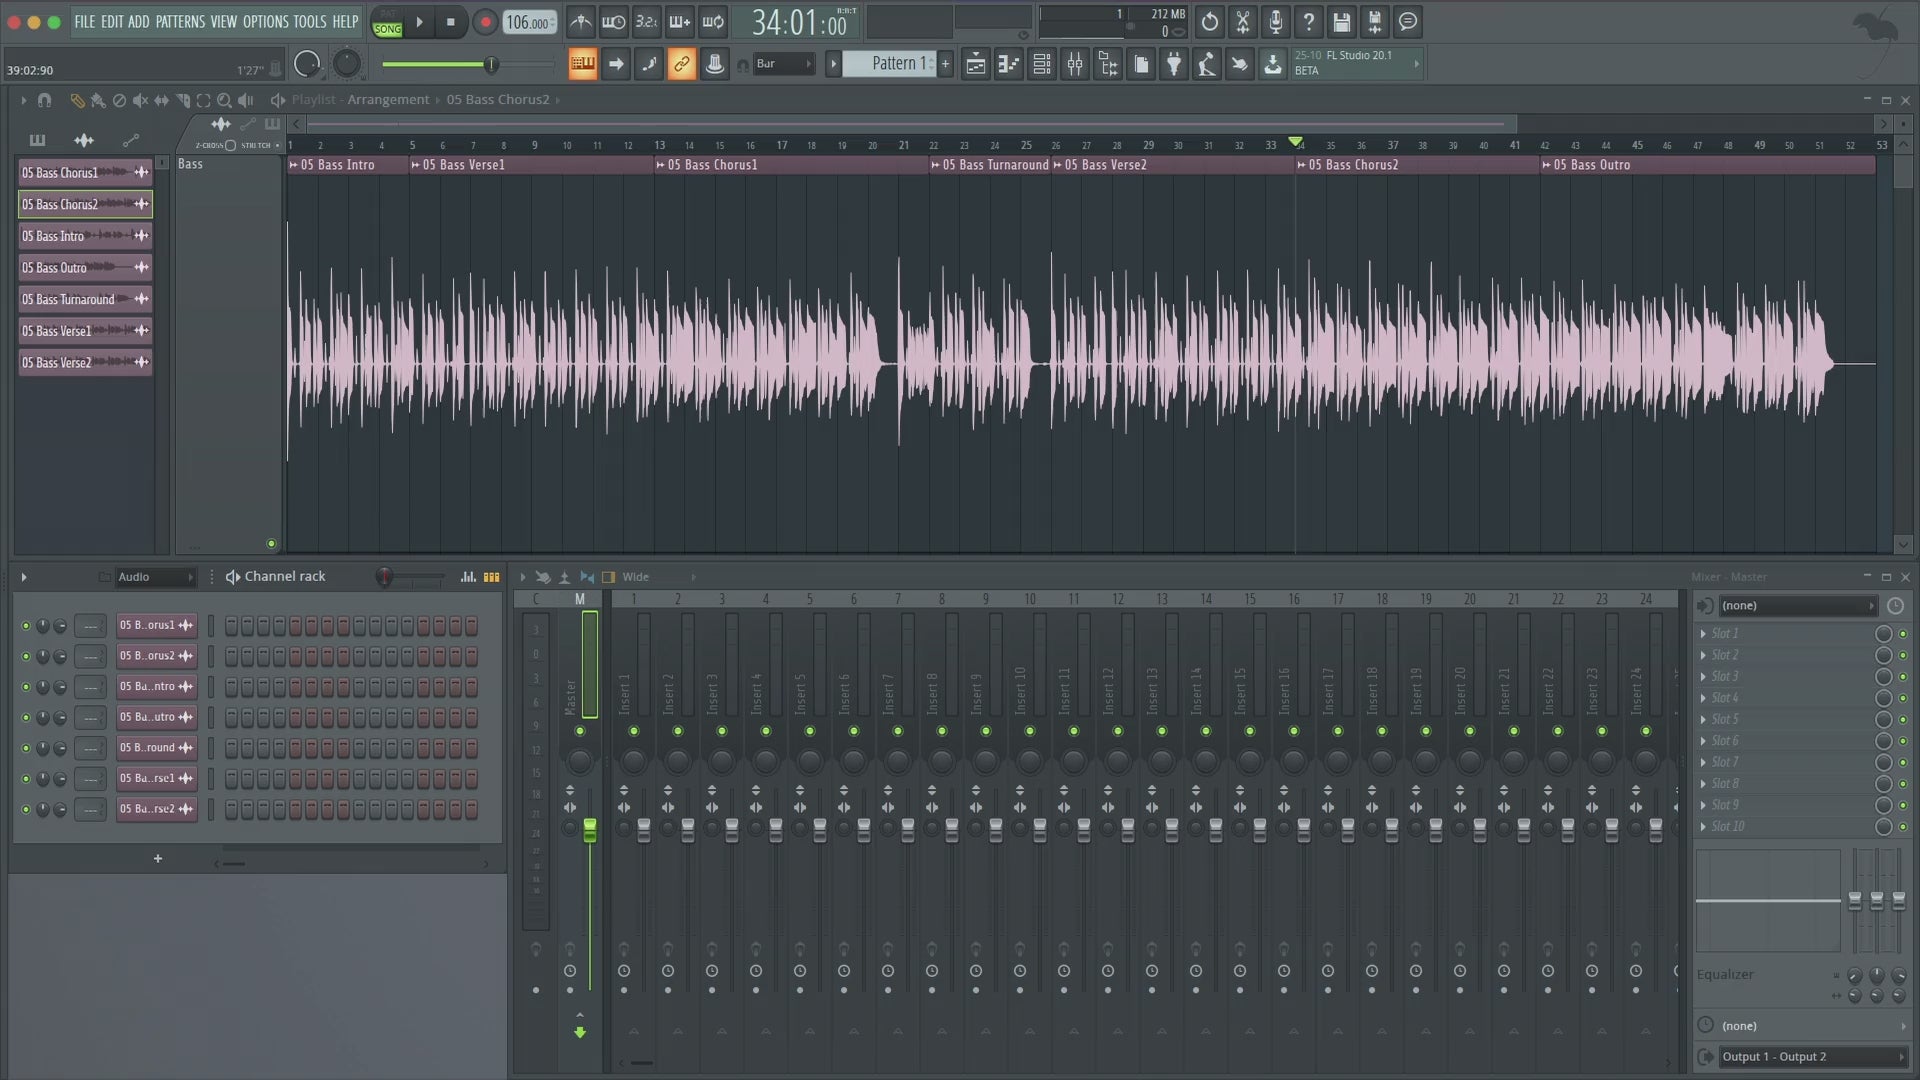This screenshot has height=1080, width=1920.
Task: Click the tempo field showing 106.000
Action: pyautogui.click(x=530, y=22)
